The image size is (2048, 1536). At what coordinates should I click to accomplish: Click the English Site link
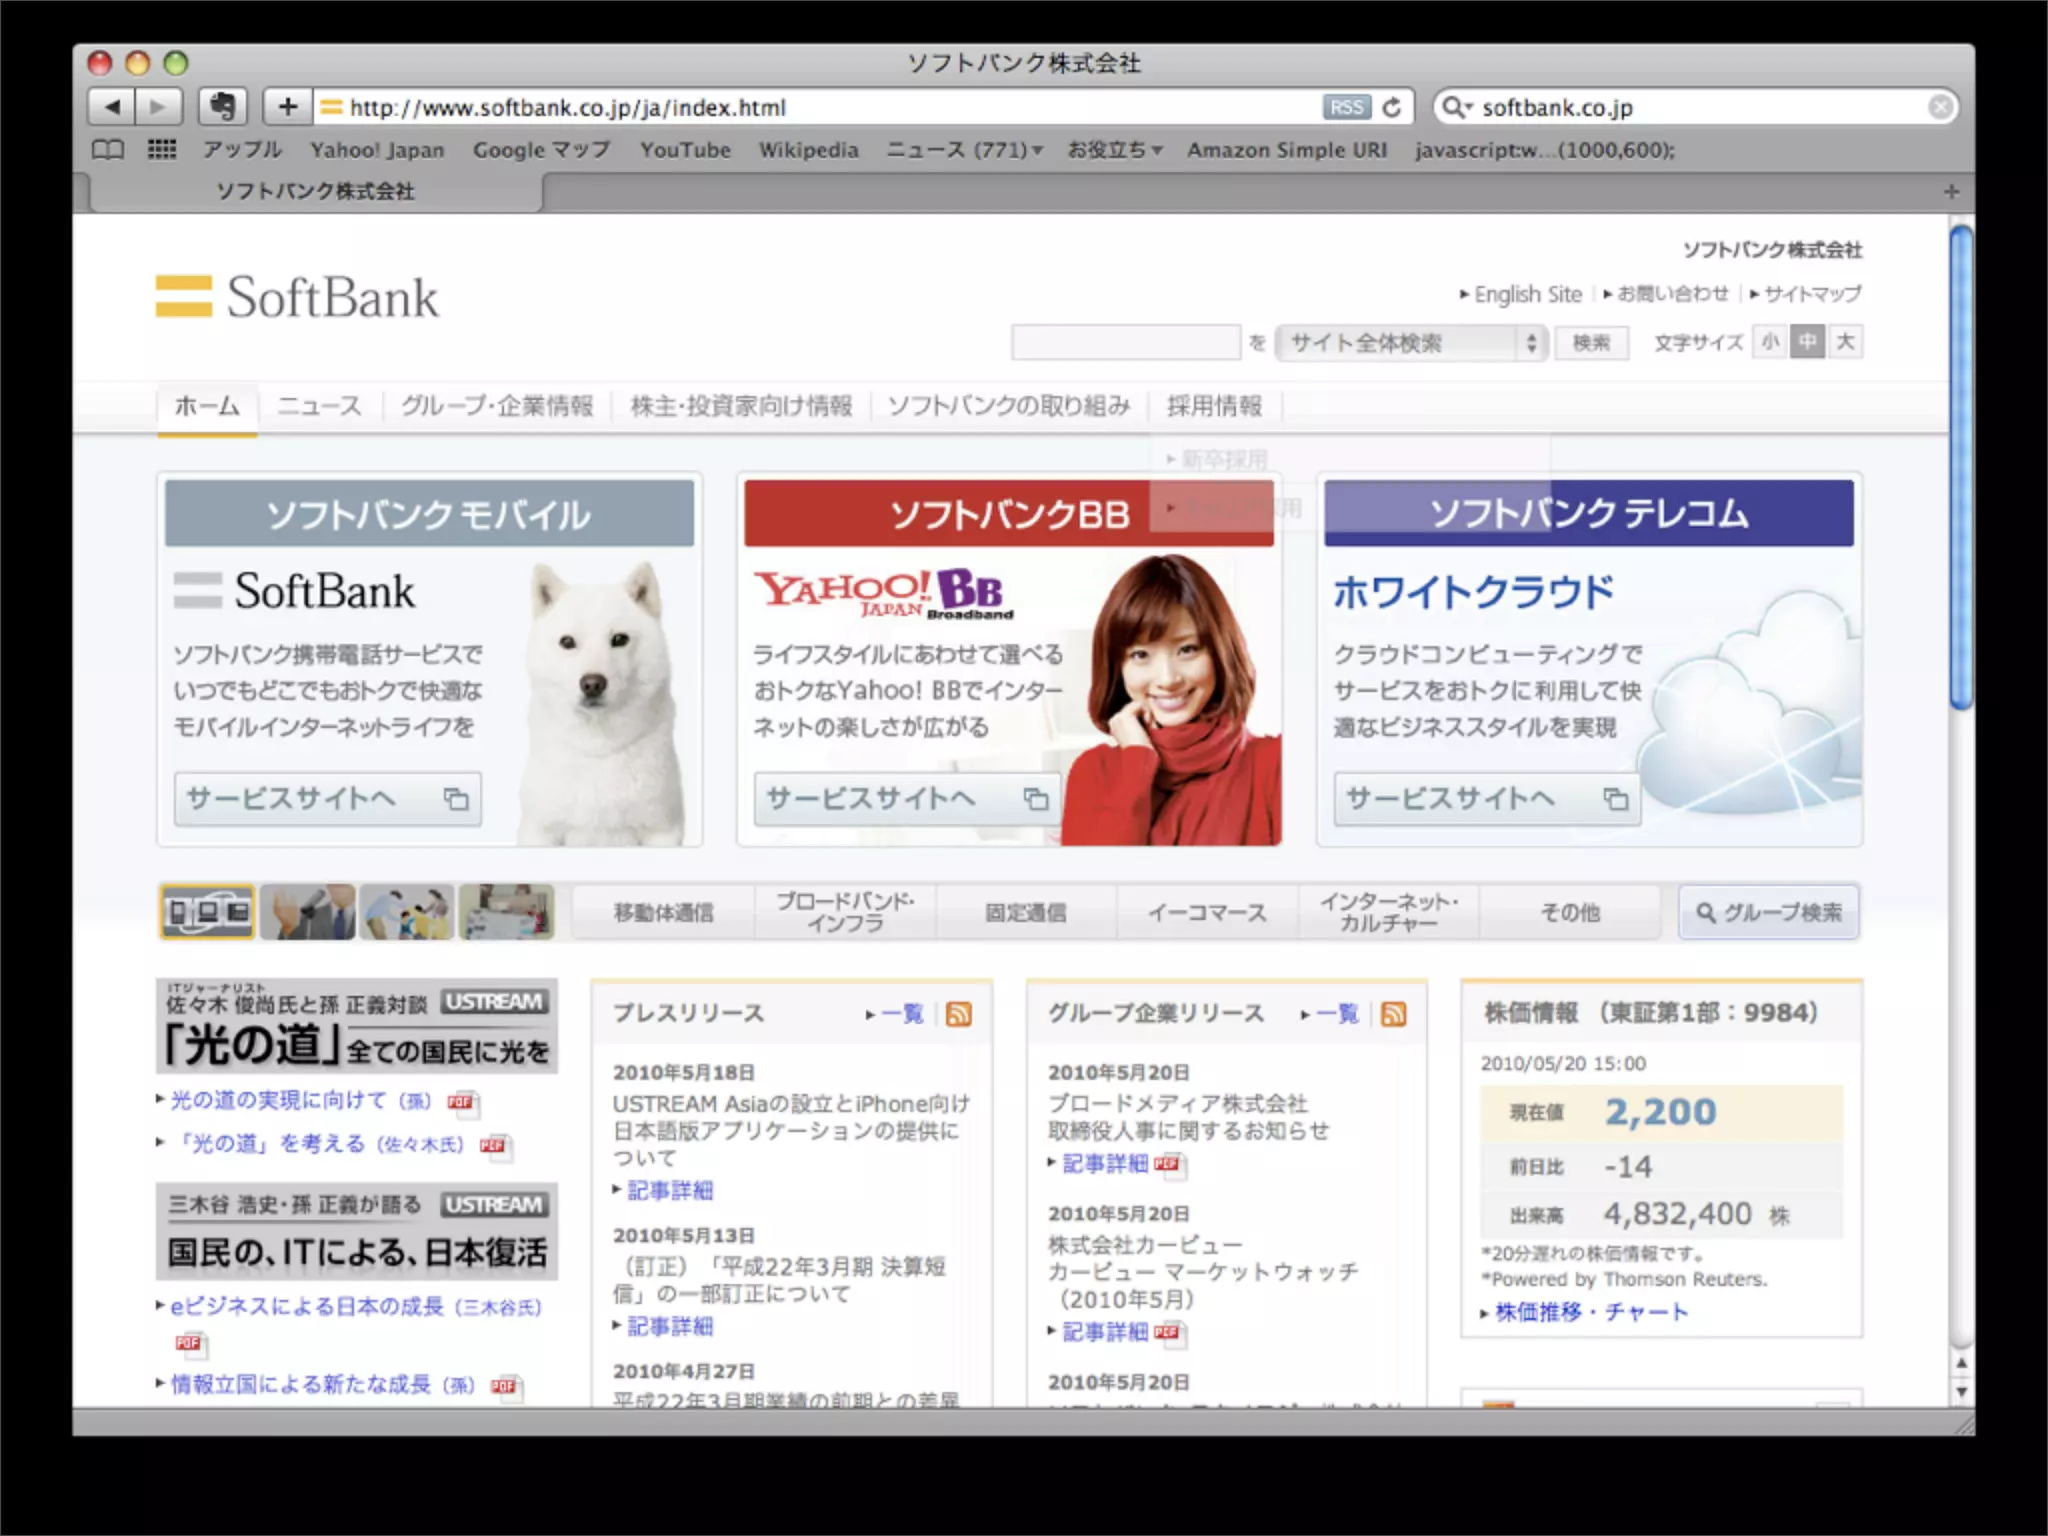point(1527,294)
